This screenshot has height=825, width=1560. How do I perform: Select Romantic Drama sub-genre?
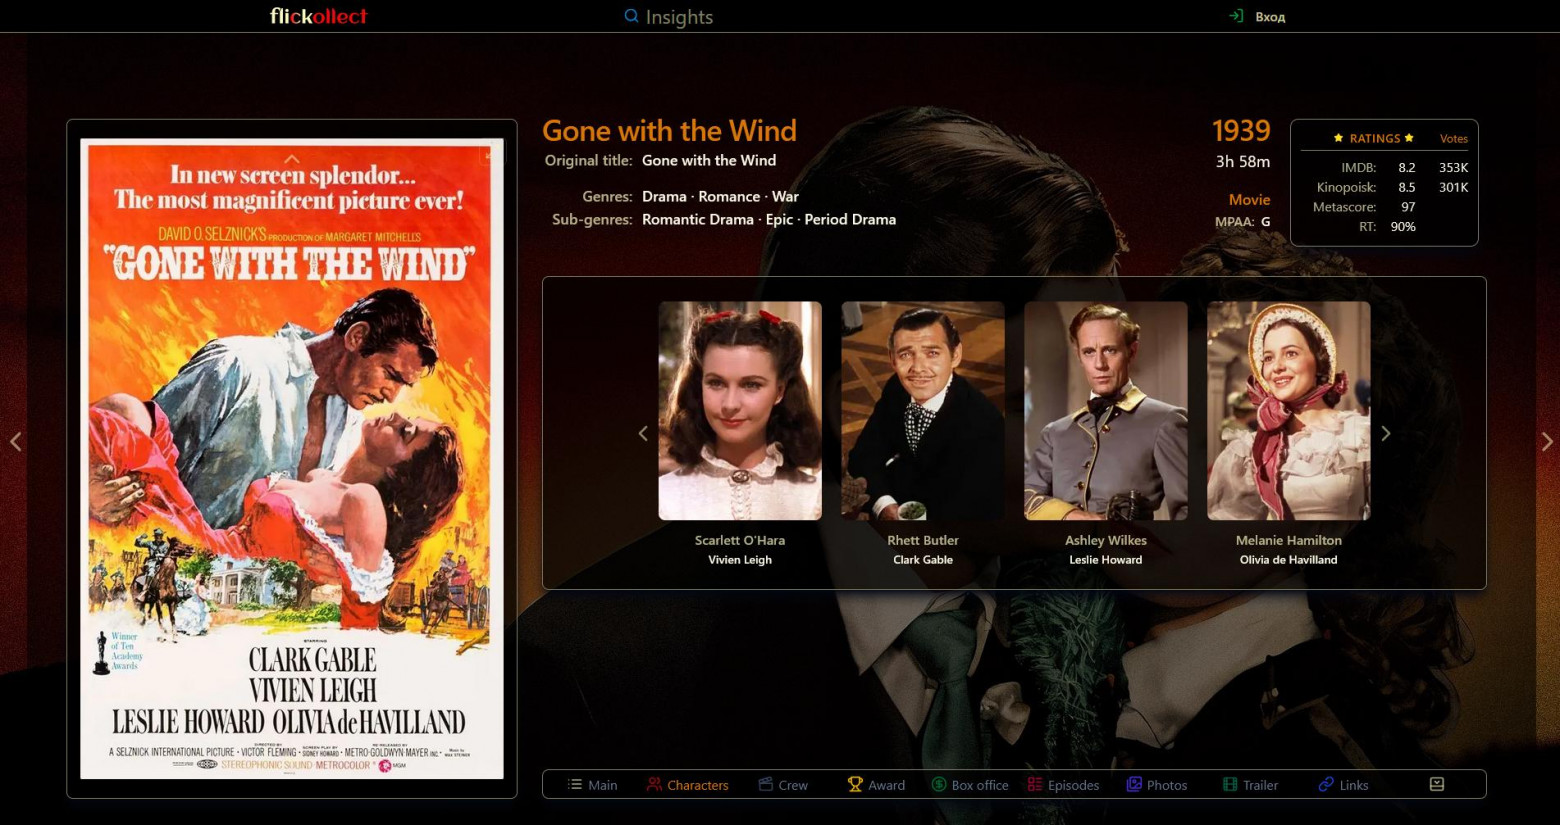[x=698, y=220]
